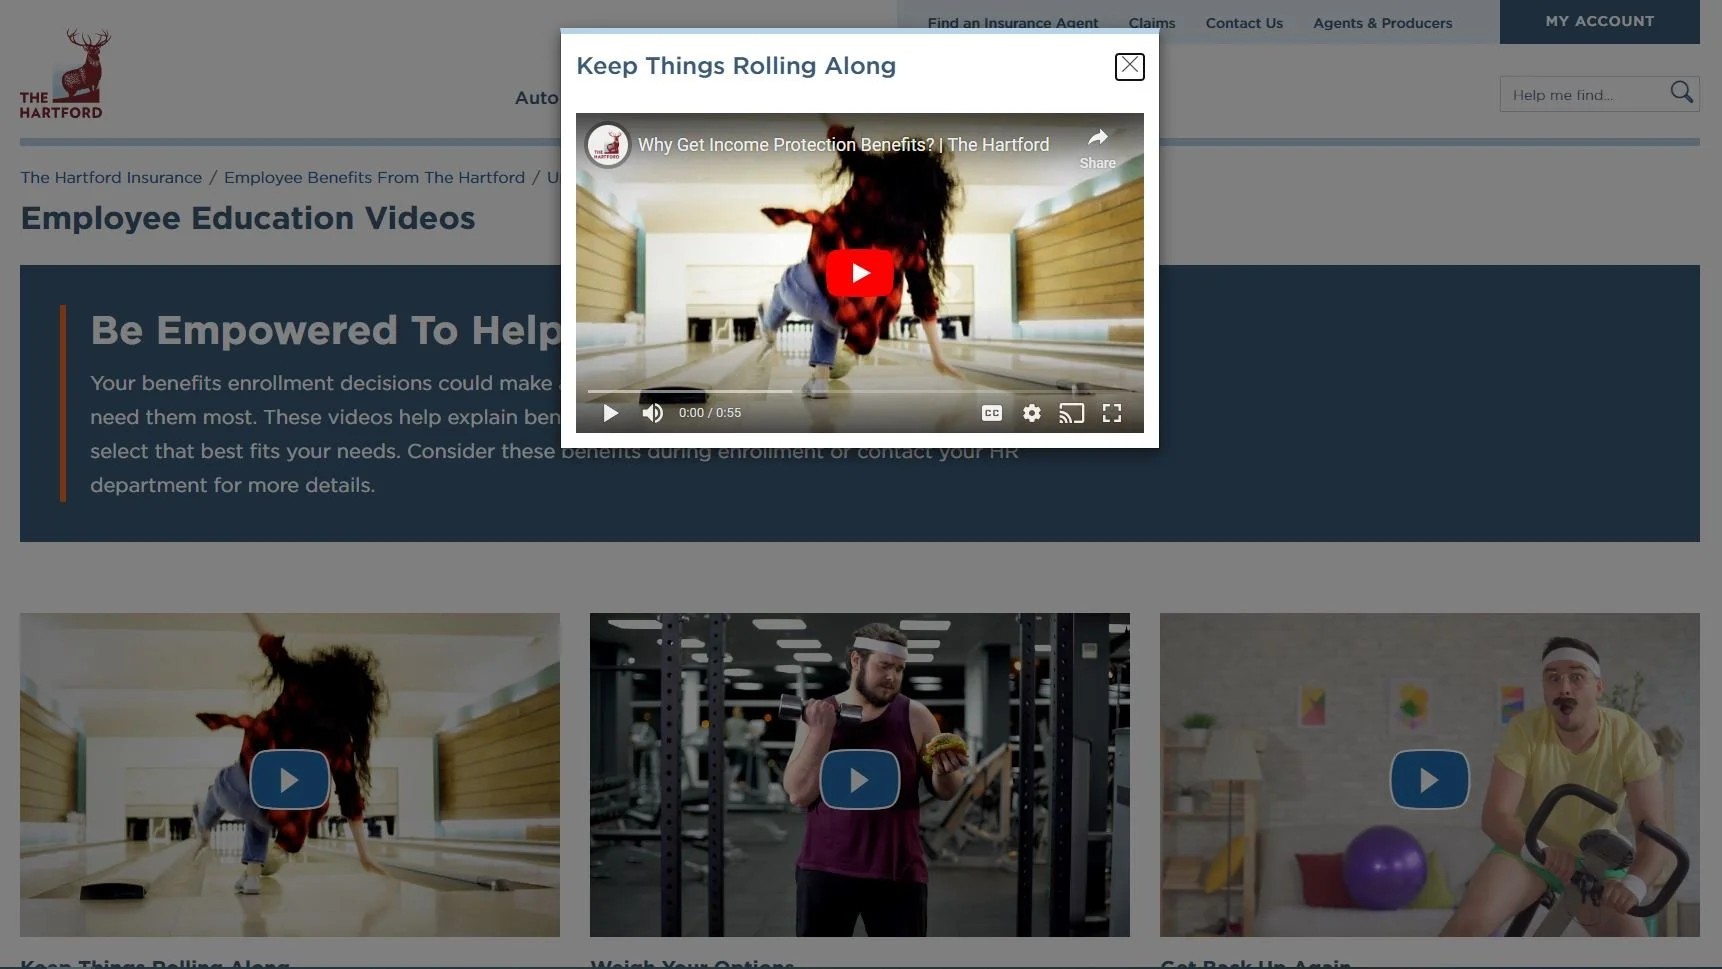Open the Claims link
The width and height of the screenshot is (1722, 969).
pyautogui.click(x=1152, y=23)
